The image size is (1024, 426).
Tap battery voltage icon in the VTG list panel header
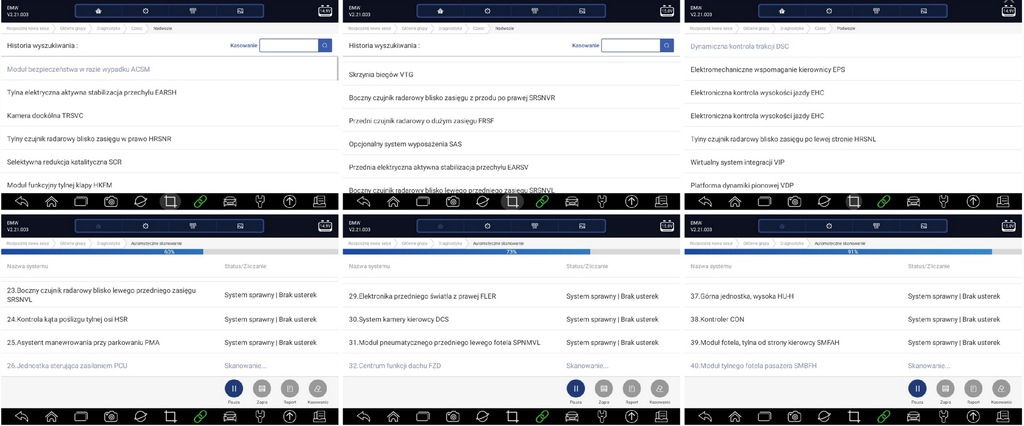(x=667, y=10)
